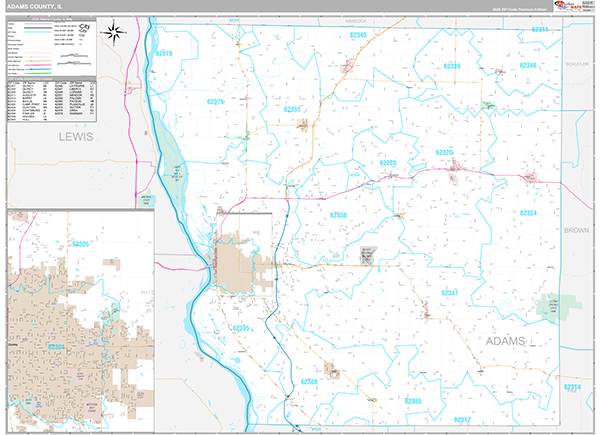Click ZIP code 62325 label
This screenshot has height=435, width=600.
(388, 163)
